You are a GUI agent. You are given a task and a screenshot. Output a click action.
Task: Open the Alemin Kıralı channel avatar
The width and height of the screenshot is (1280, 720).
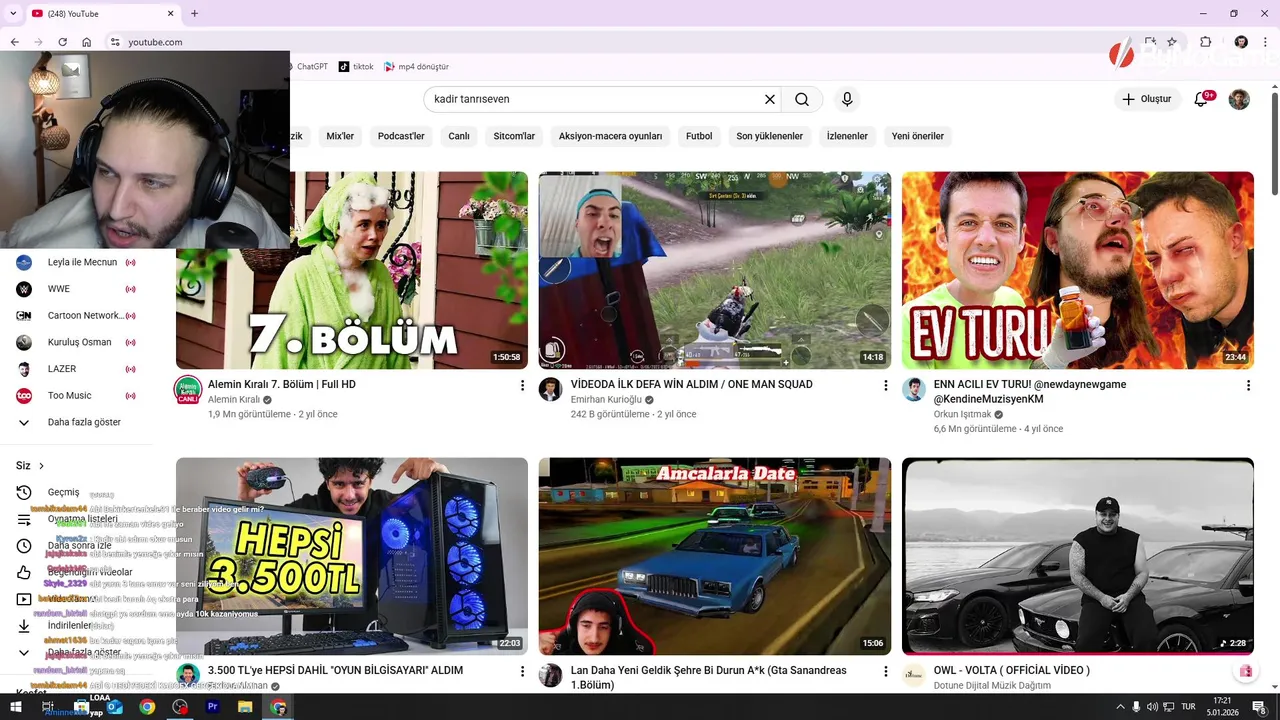click(x=188, y=390)
